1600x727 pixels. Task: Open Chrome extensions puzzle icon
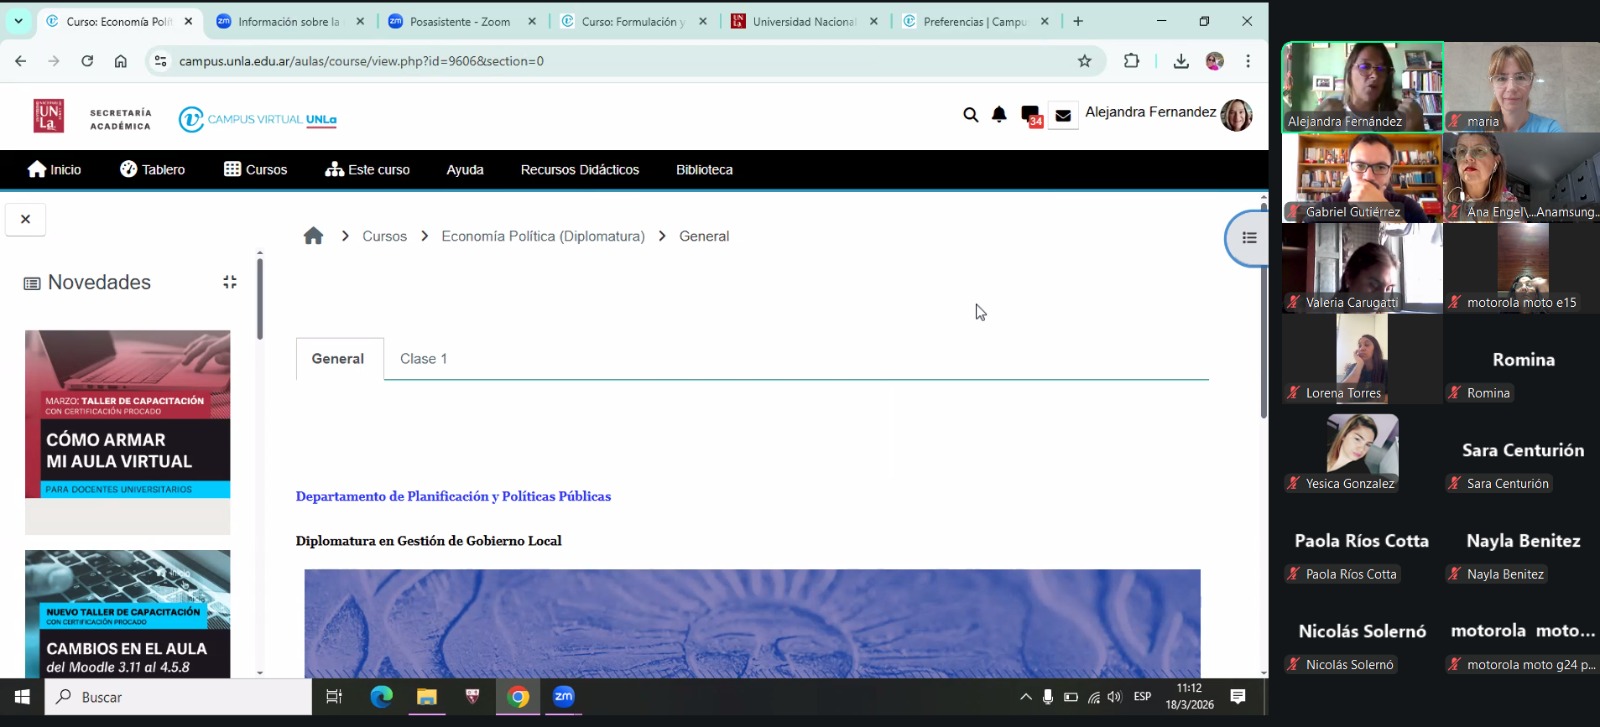point(1131,61)
